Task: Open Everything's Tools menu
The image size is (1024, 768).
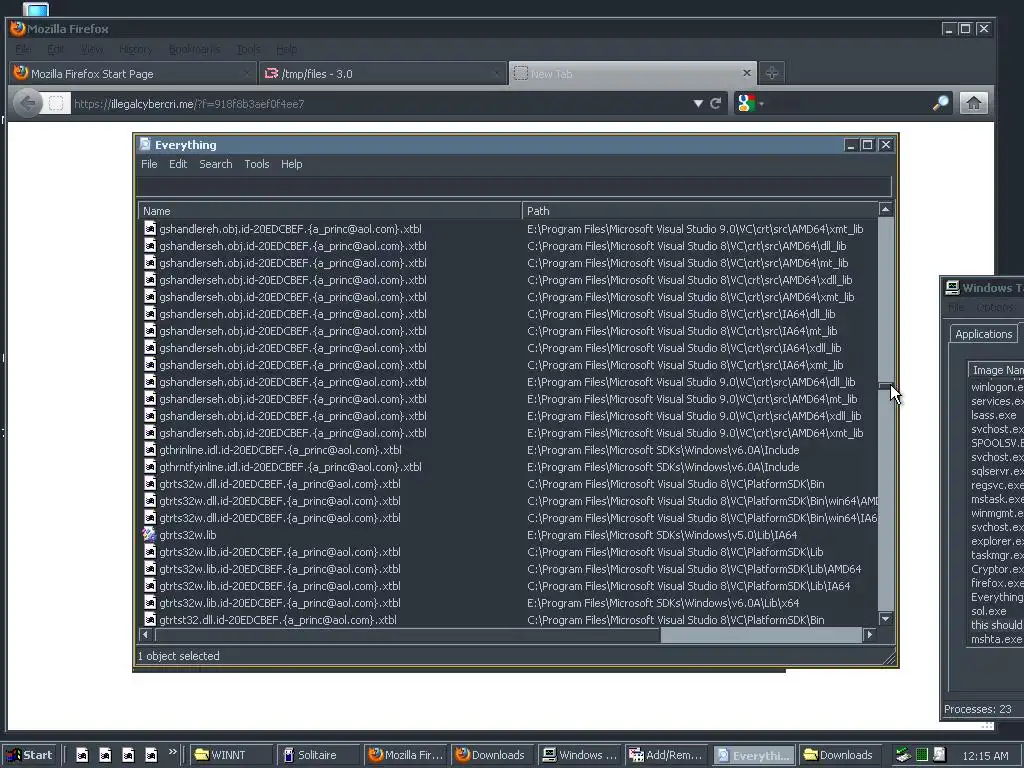Action: tap(257, 164)
